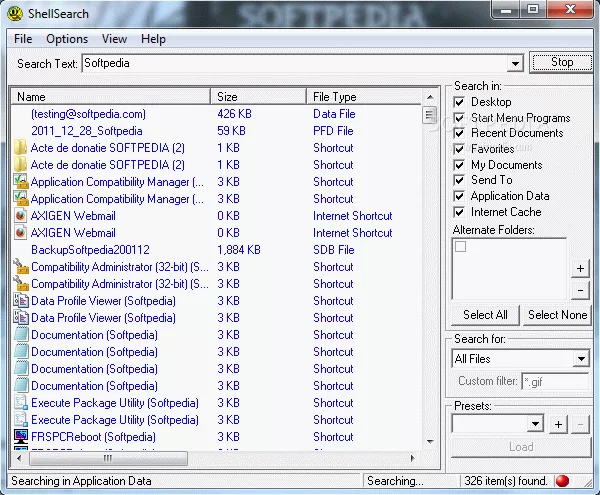Open the Options menu
This screenshot has width=600, height=495.
coord(67,39)
